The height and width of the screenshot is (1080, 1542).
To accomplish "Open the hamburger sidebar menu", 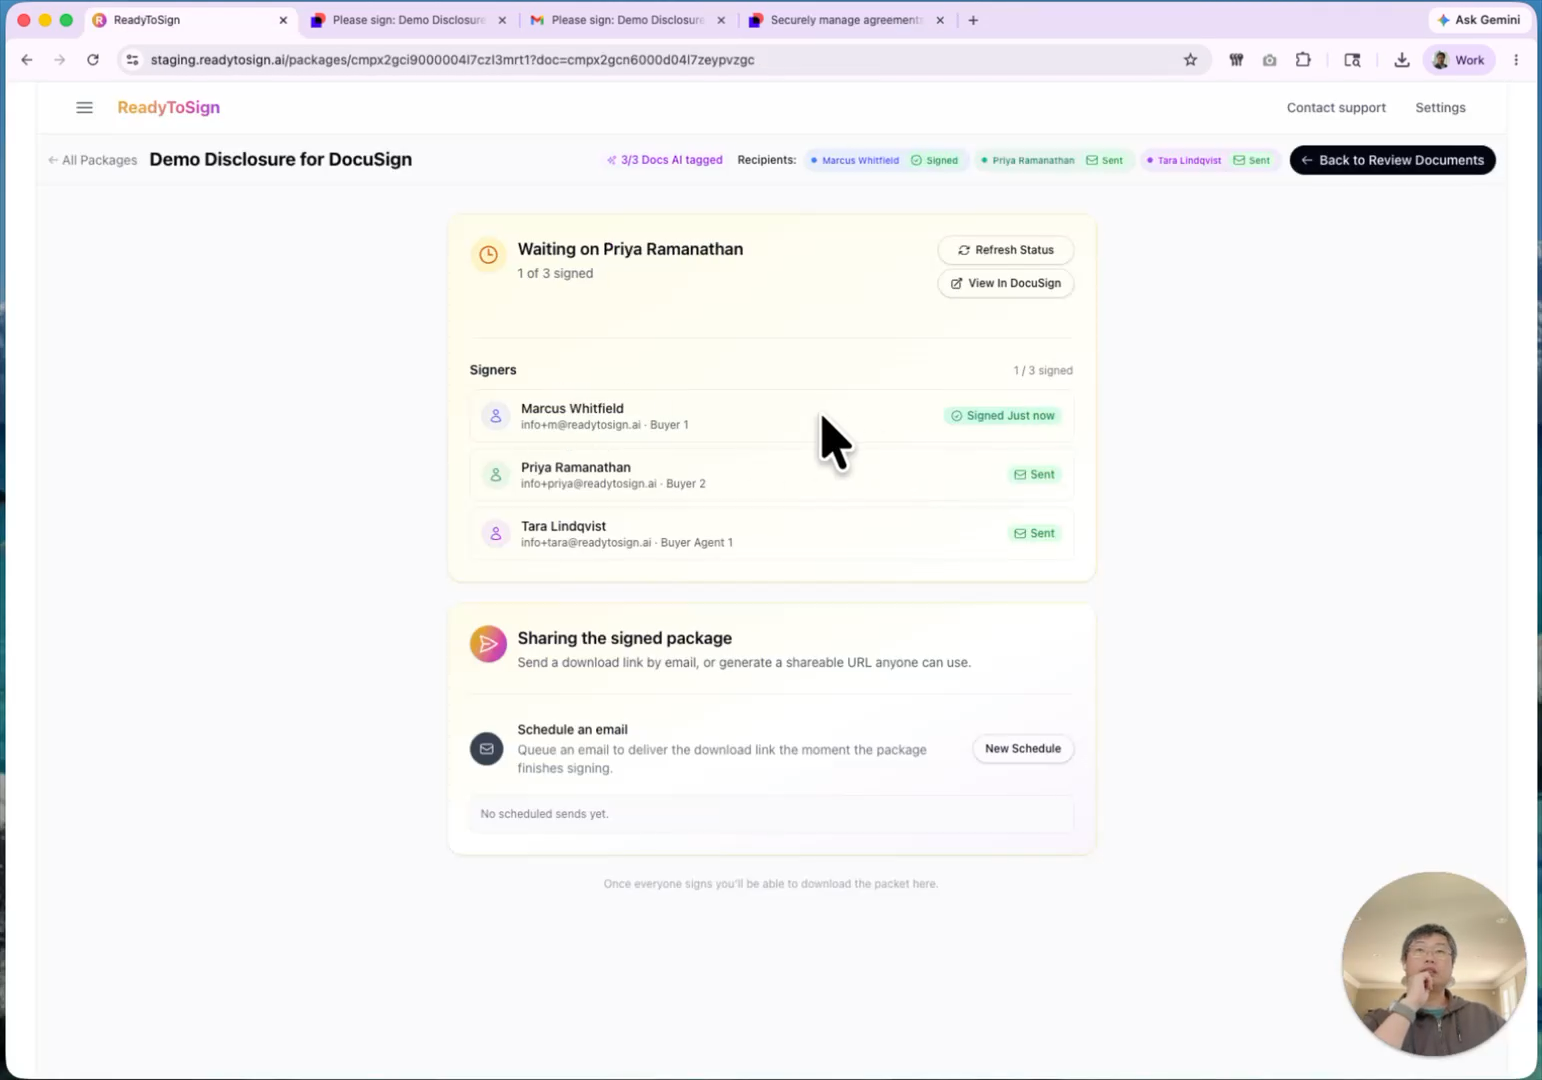I will coord(85,108).
